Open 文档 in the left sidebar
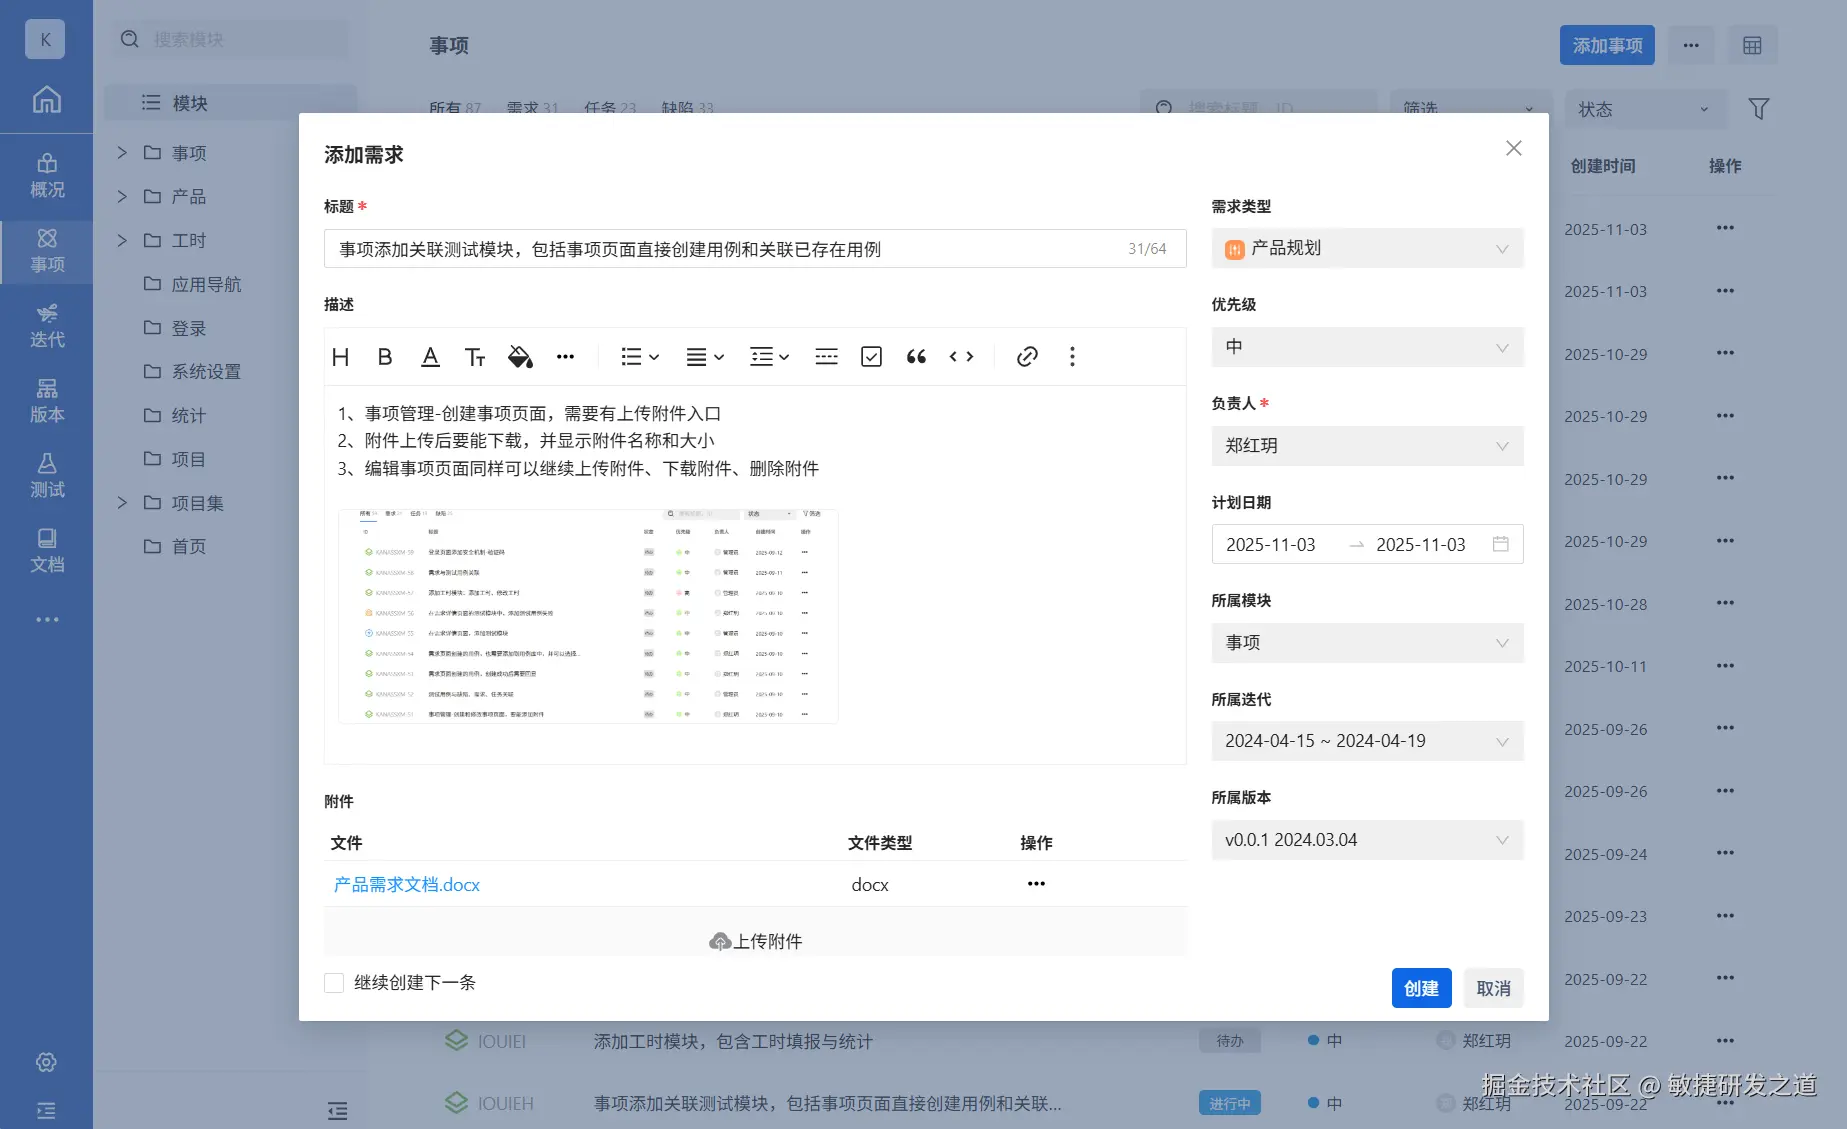Image resolution: width=1847 pixels, height=1129 pixels. coord(46,551)
